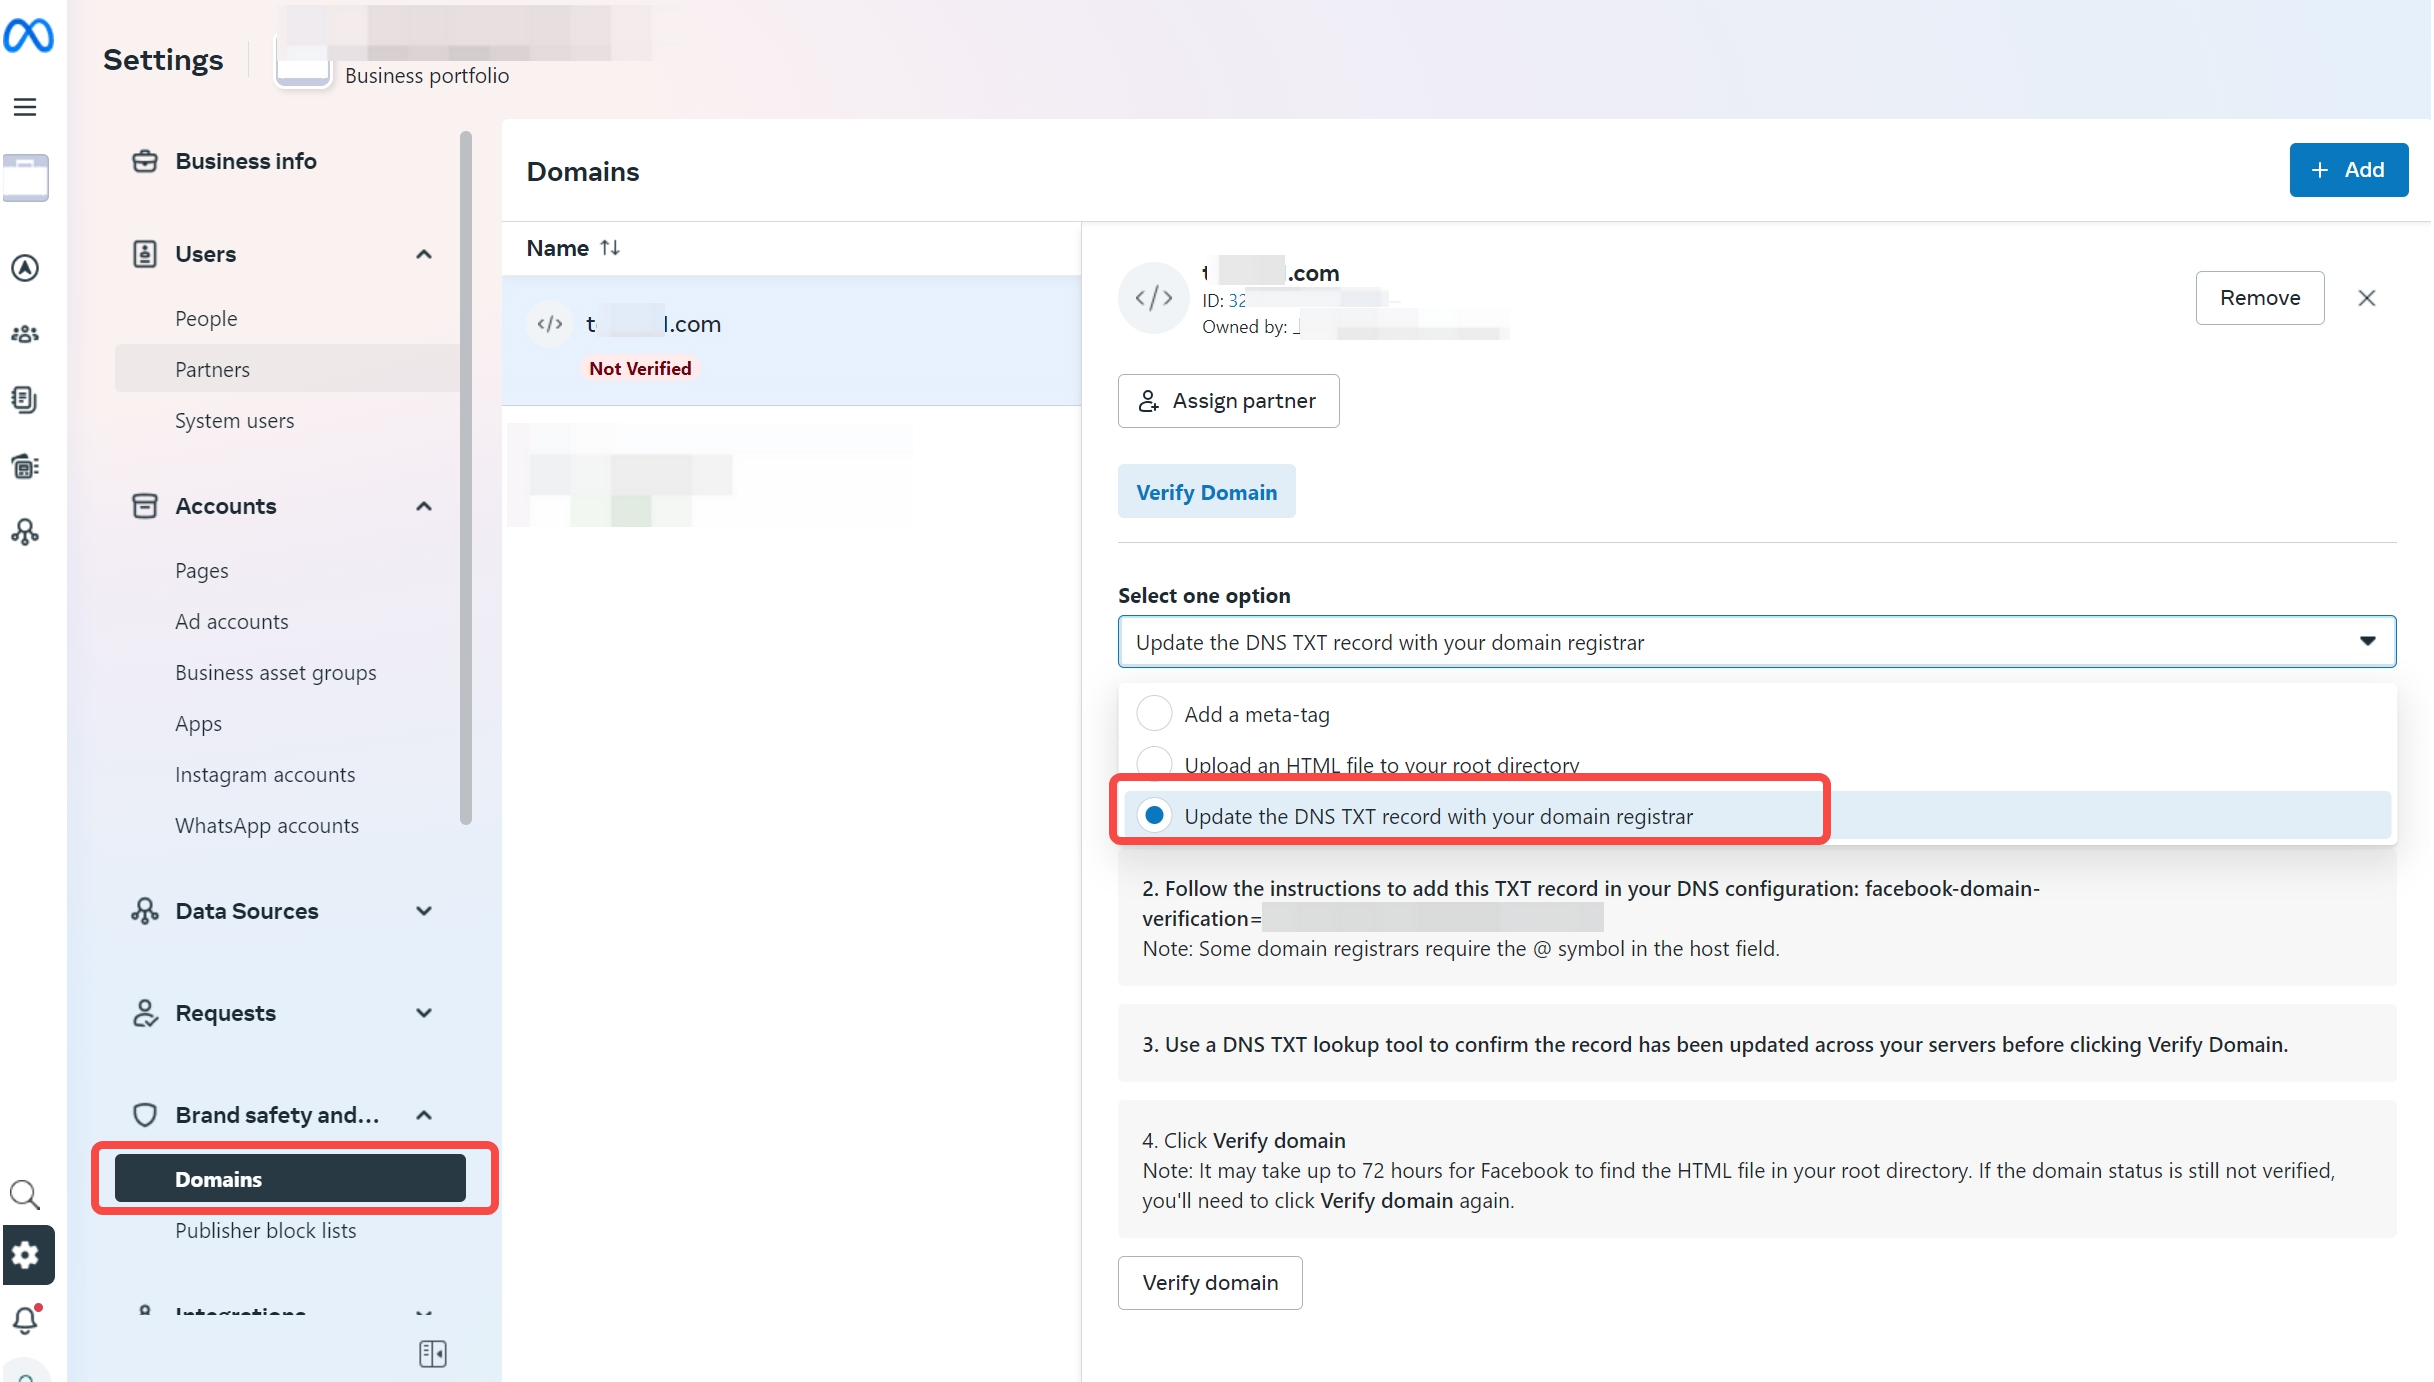
Task: Click the code icon in domain list row
Action: pyautogui.click(x=550, y=324)
